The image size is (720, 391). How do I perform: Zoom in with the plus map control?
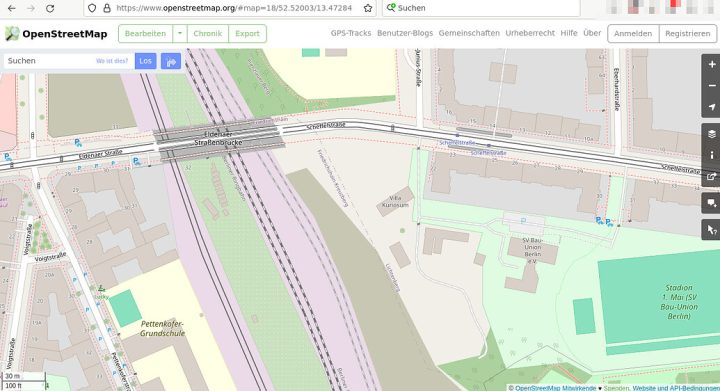click(711, 65)
